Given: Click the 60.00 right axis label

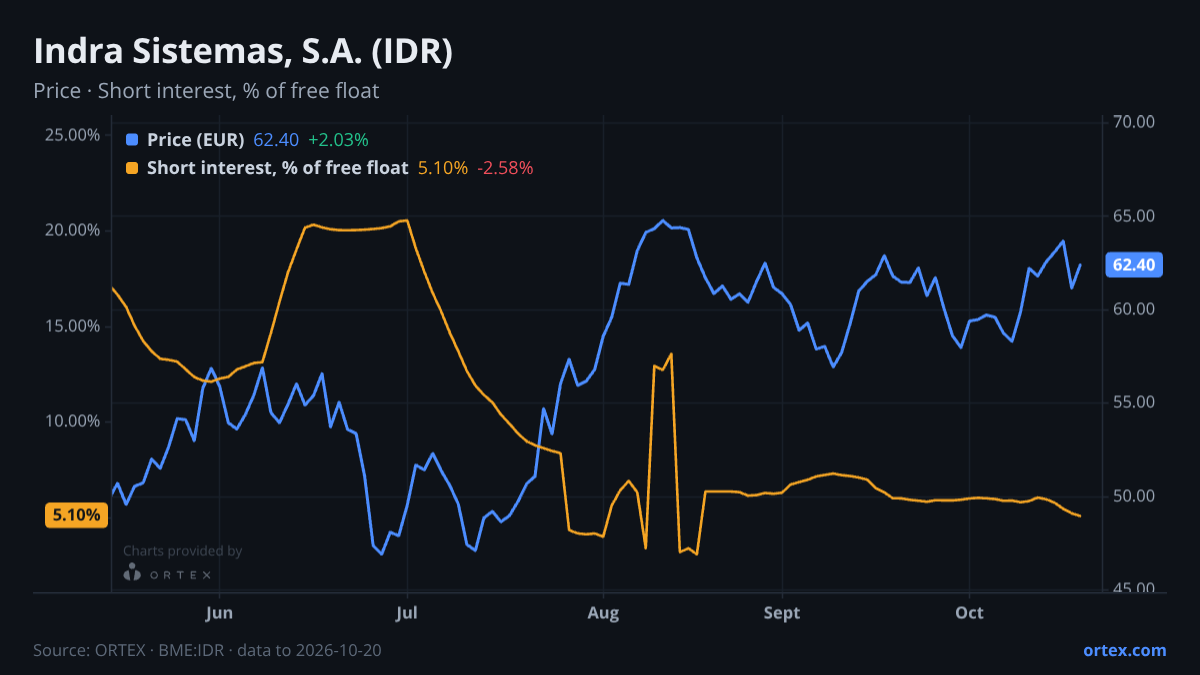Looking at the screenshot, I should coord(1134,309).
